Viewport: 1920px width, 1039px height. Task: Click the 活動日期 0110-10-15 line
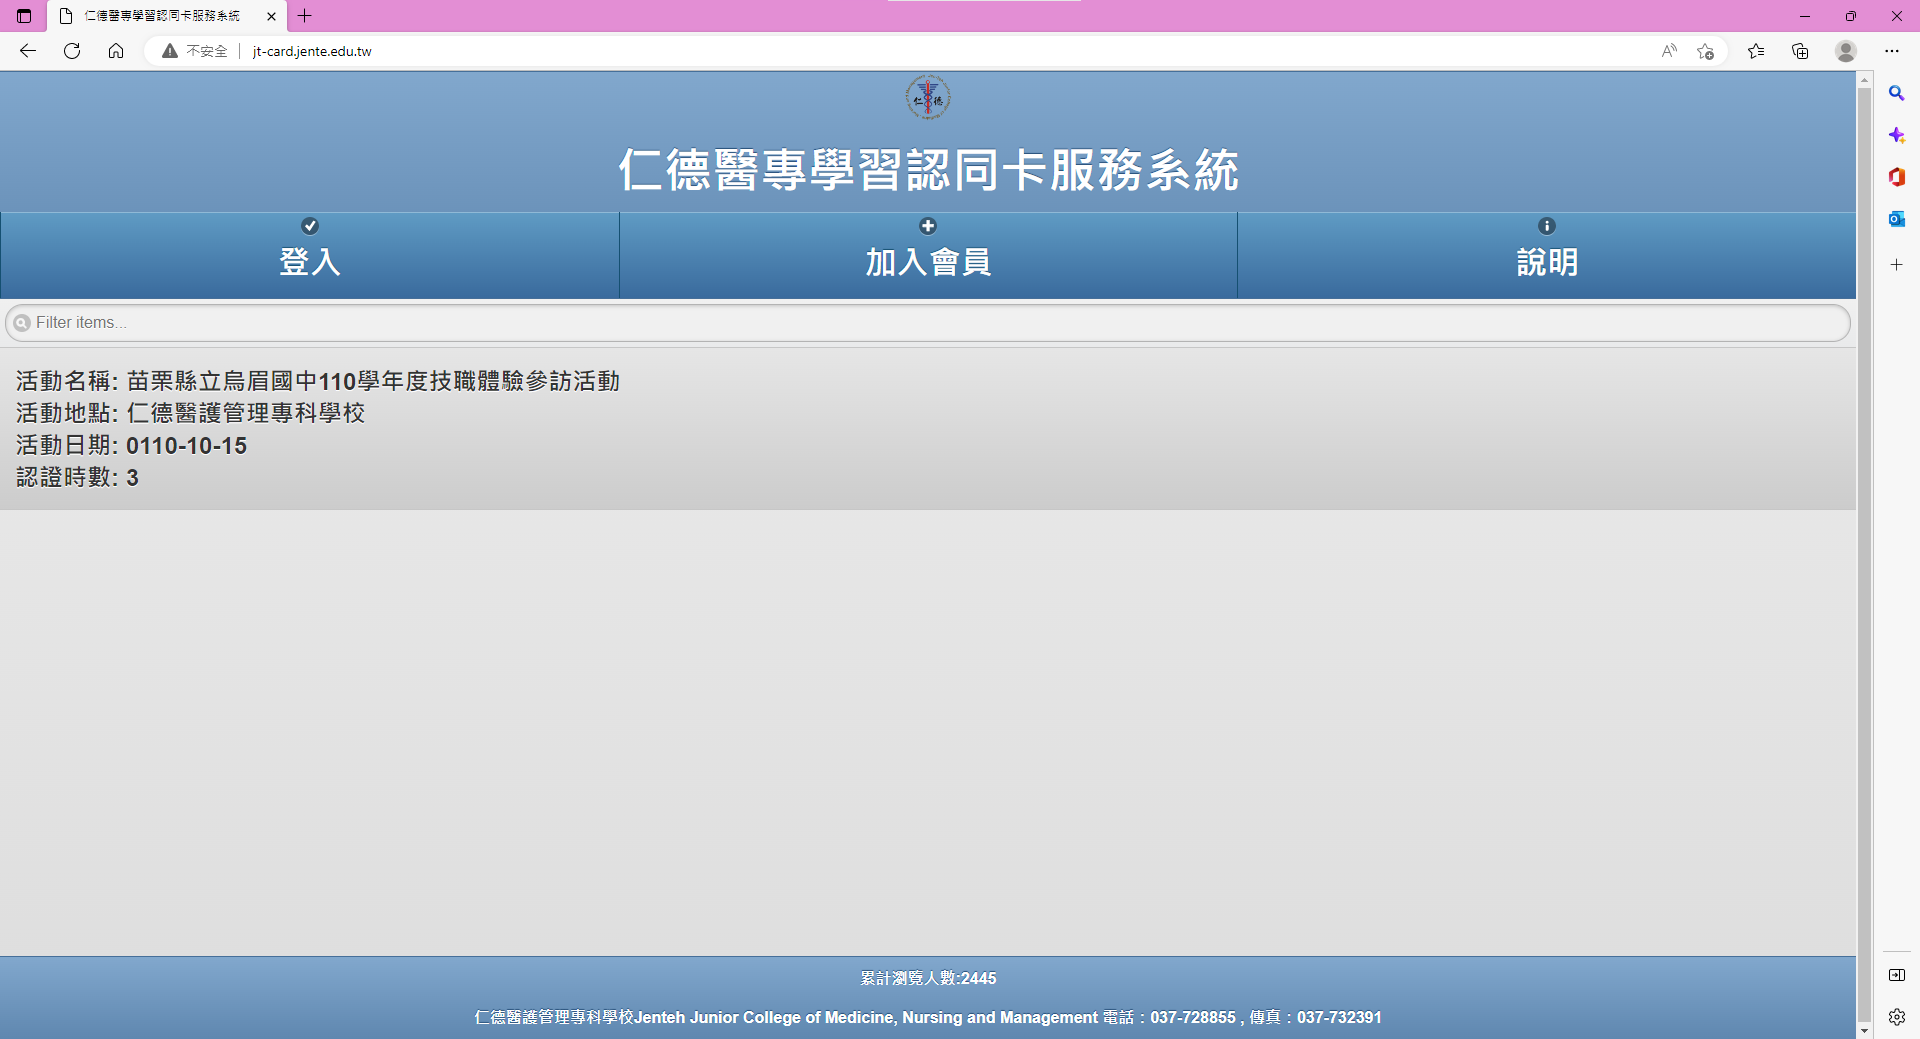[x=131, y=445]
